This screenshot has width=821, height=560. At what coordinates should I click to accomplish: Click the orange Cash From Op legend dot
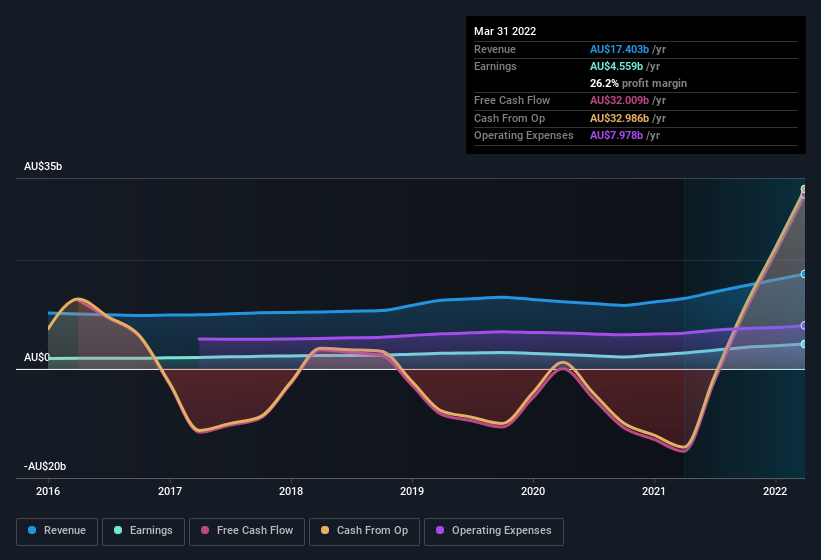[325, 530]
